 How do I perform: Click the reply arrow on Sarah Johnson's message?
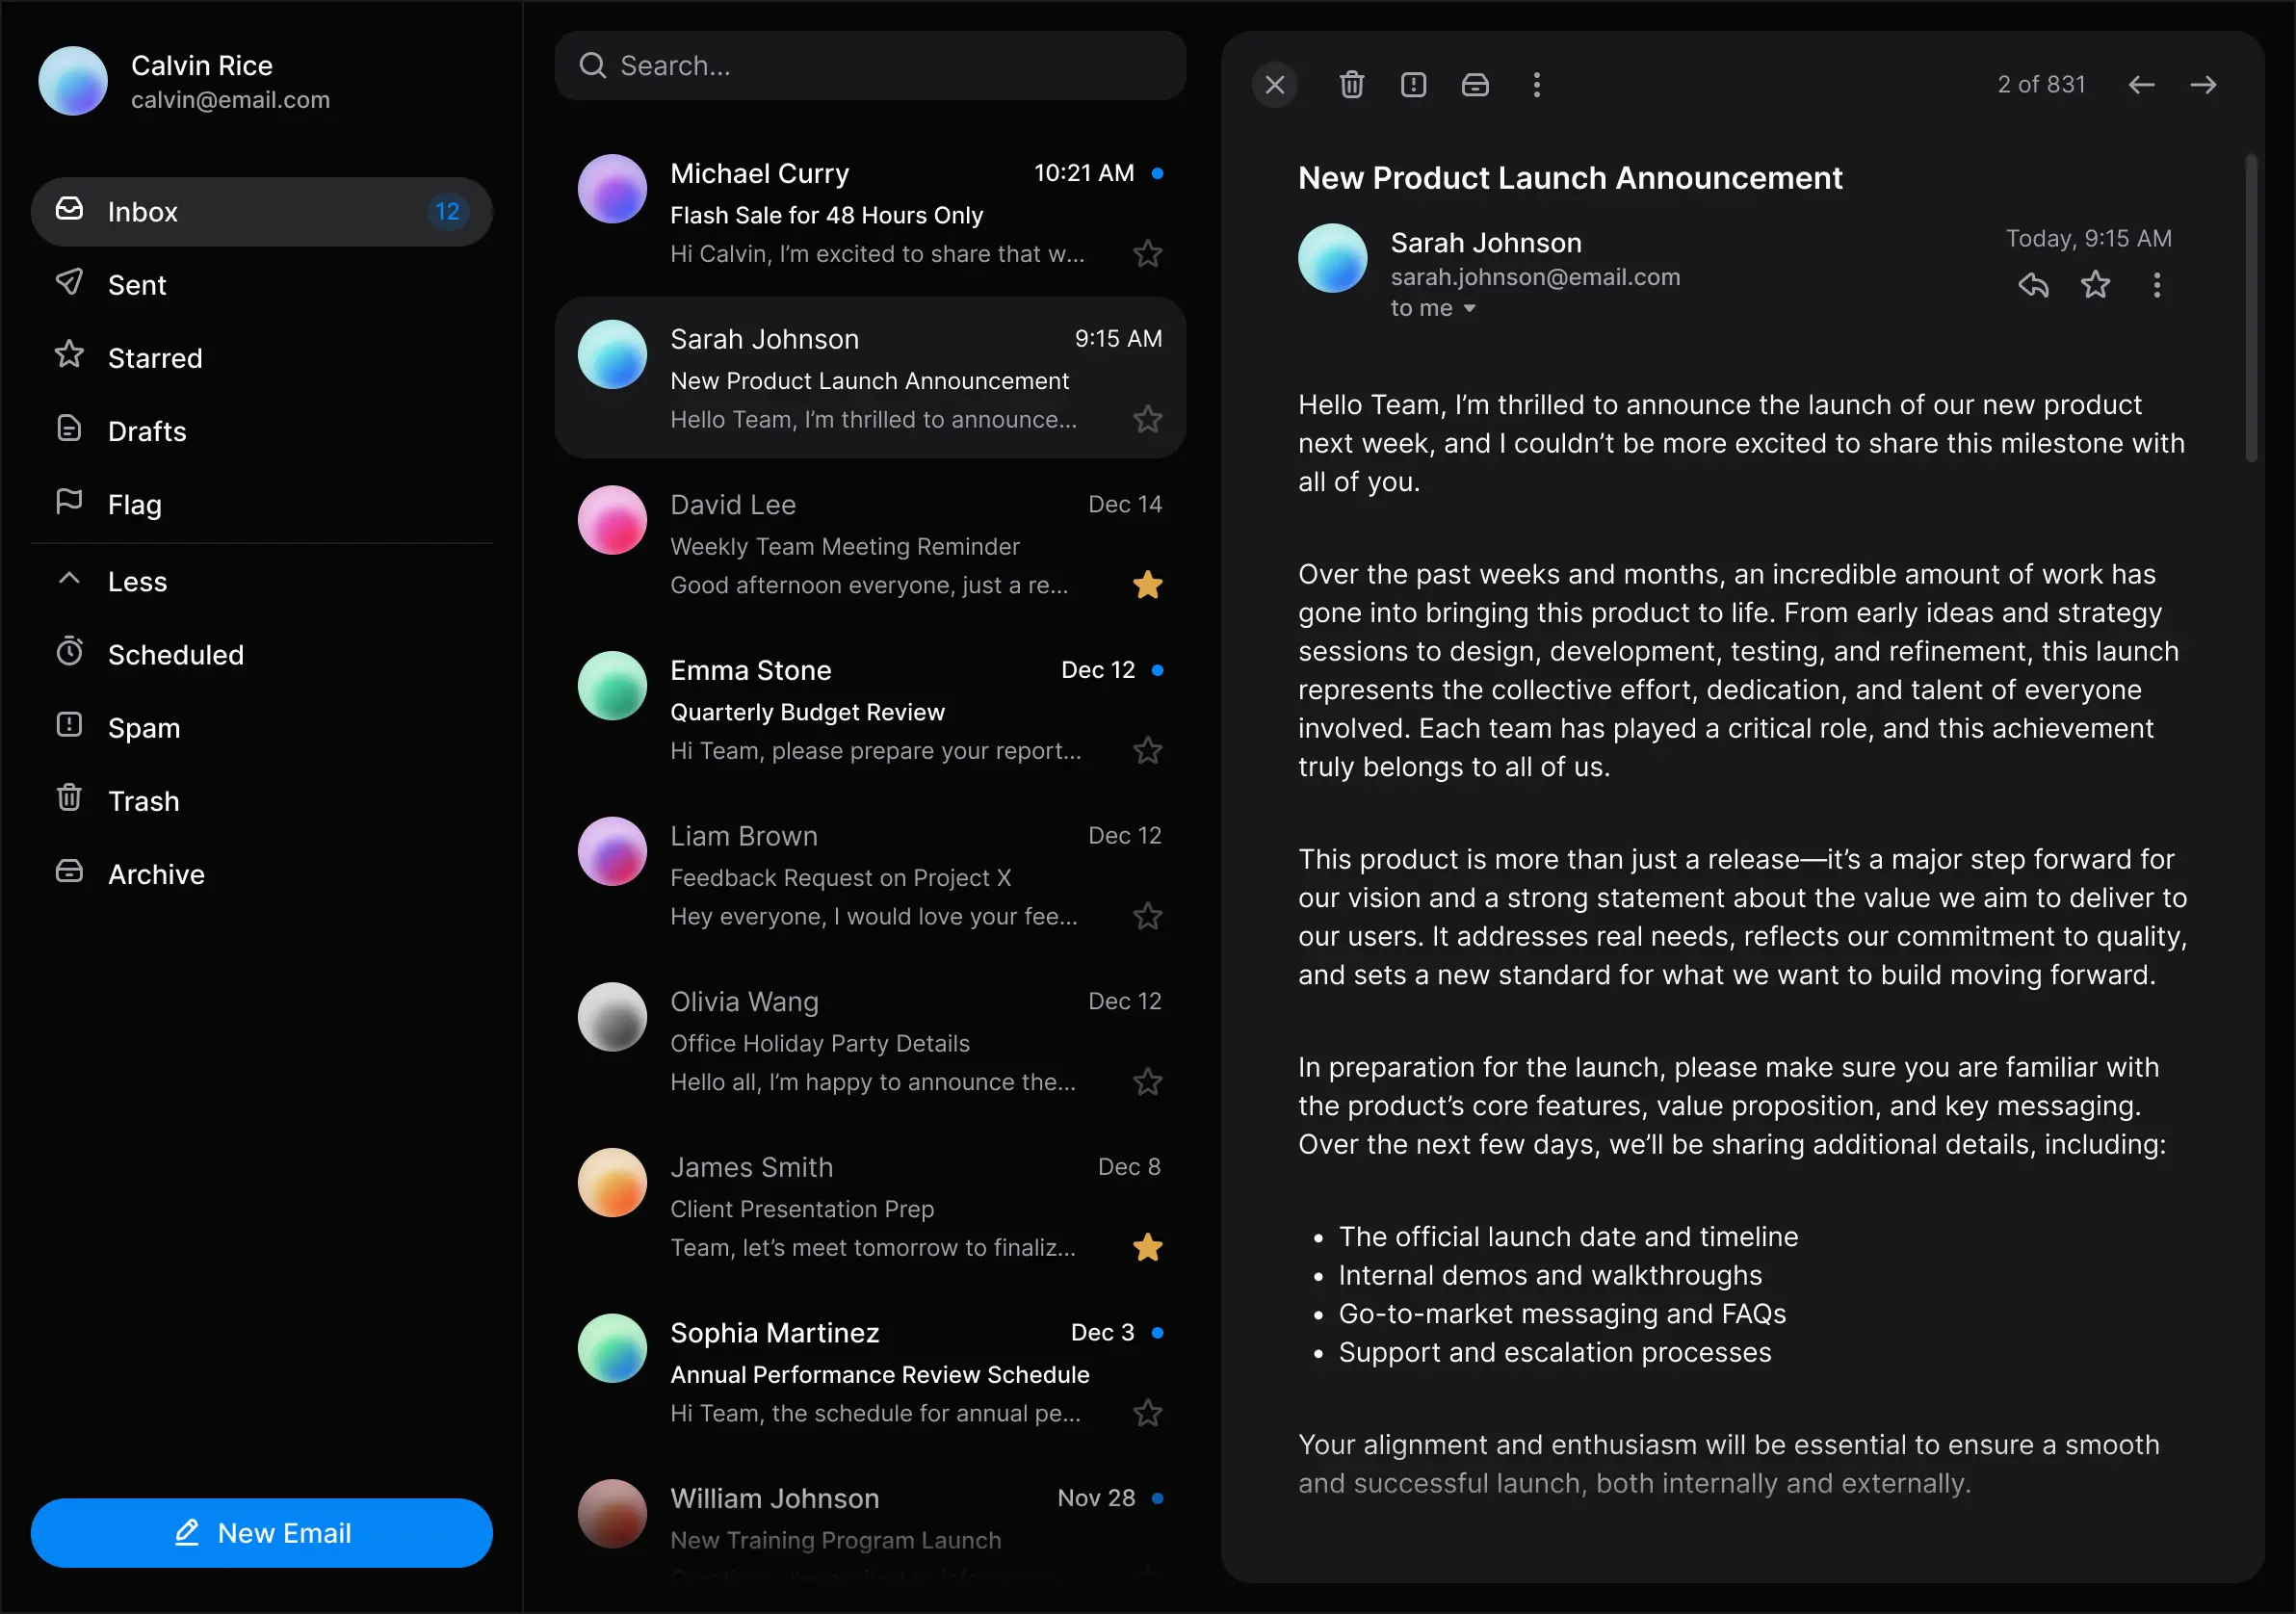click(x=2033, y=286)
